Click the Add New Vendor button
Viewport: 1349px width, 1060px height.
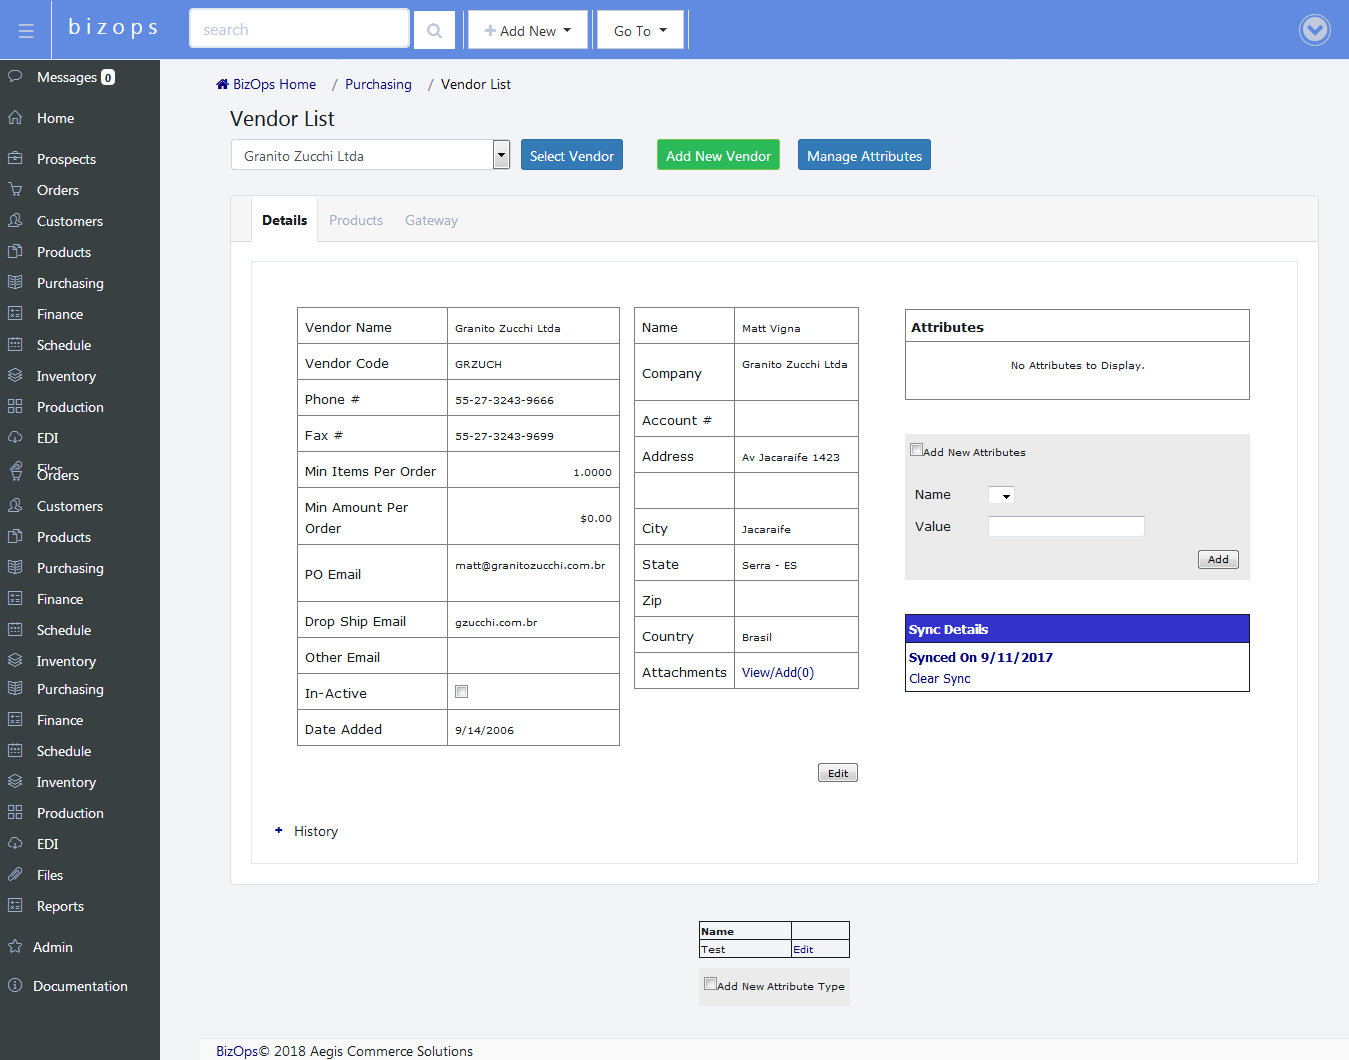click(718, 156)
